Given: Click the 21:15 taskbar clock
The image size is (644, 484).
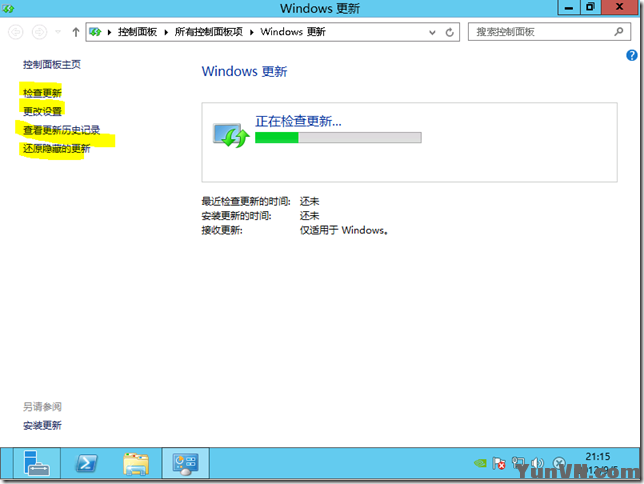Looking at the screenshot, I should click(x=598, y=457).
